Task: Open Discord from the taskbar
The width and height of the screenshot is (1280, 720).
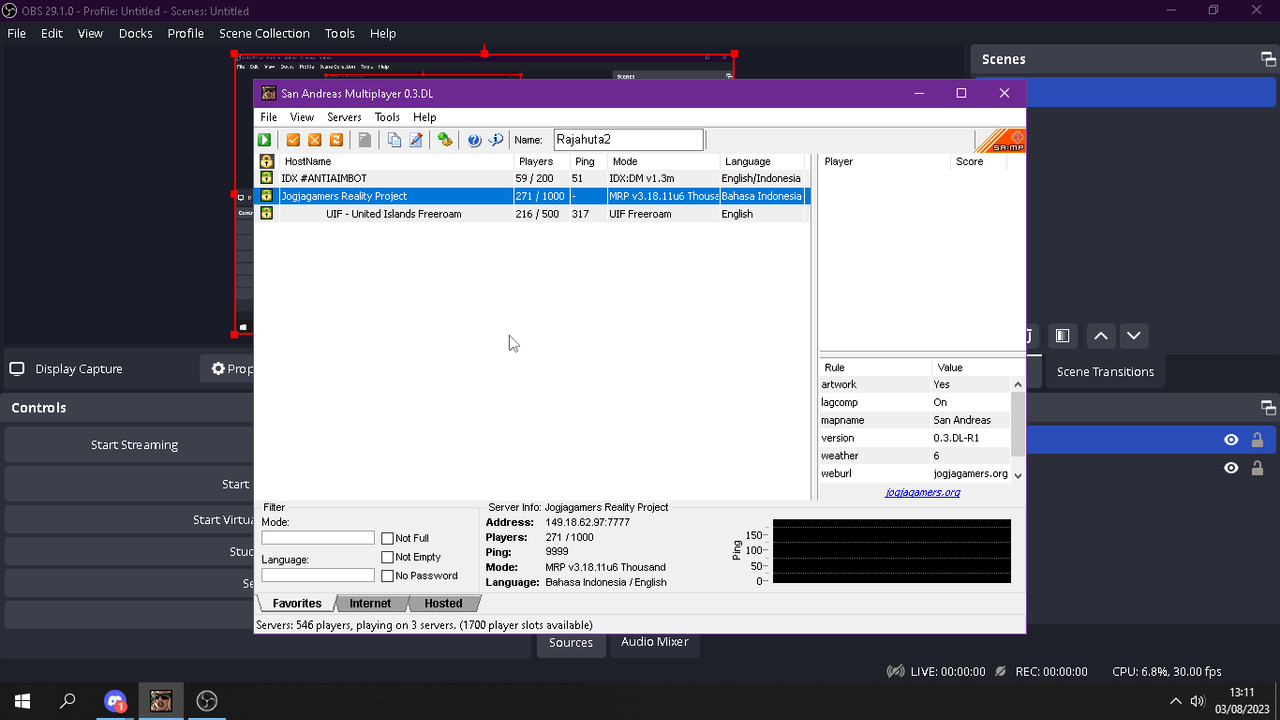Action: [115, 701]
